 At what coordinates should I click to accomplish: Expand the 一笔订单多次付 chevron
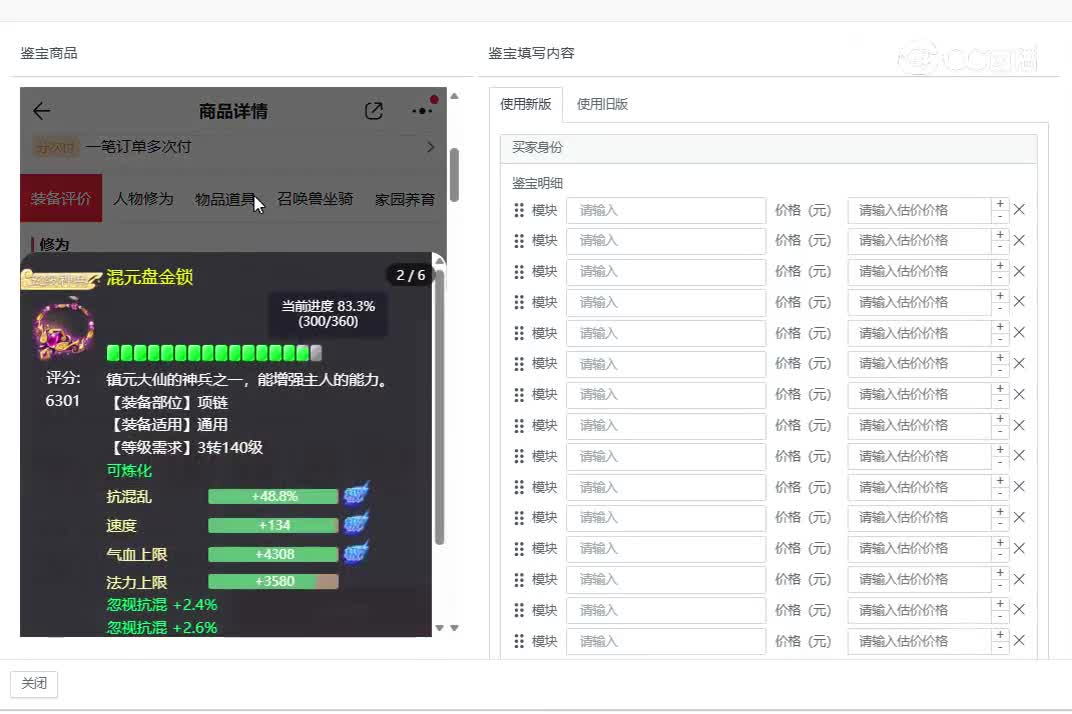pyautogui.click(x=430, y=147)
